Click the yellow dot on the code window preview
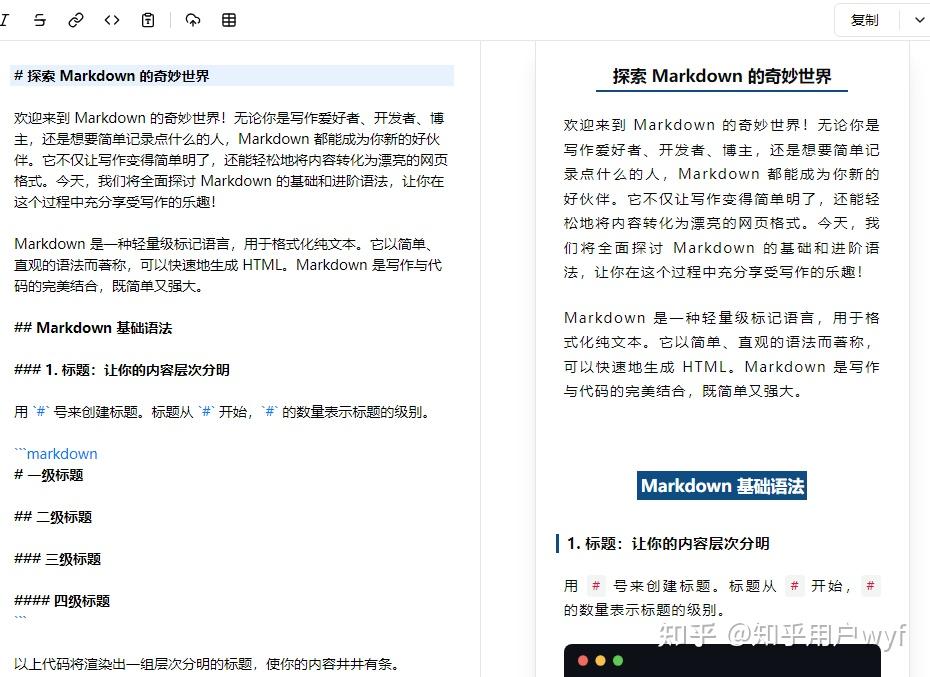Screen dimensions: 930x677 tap(599, 661)
